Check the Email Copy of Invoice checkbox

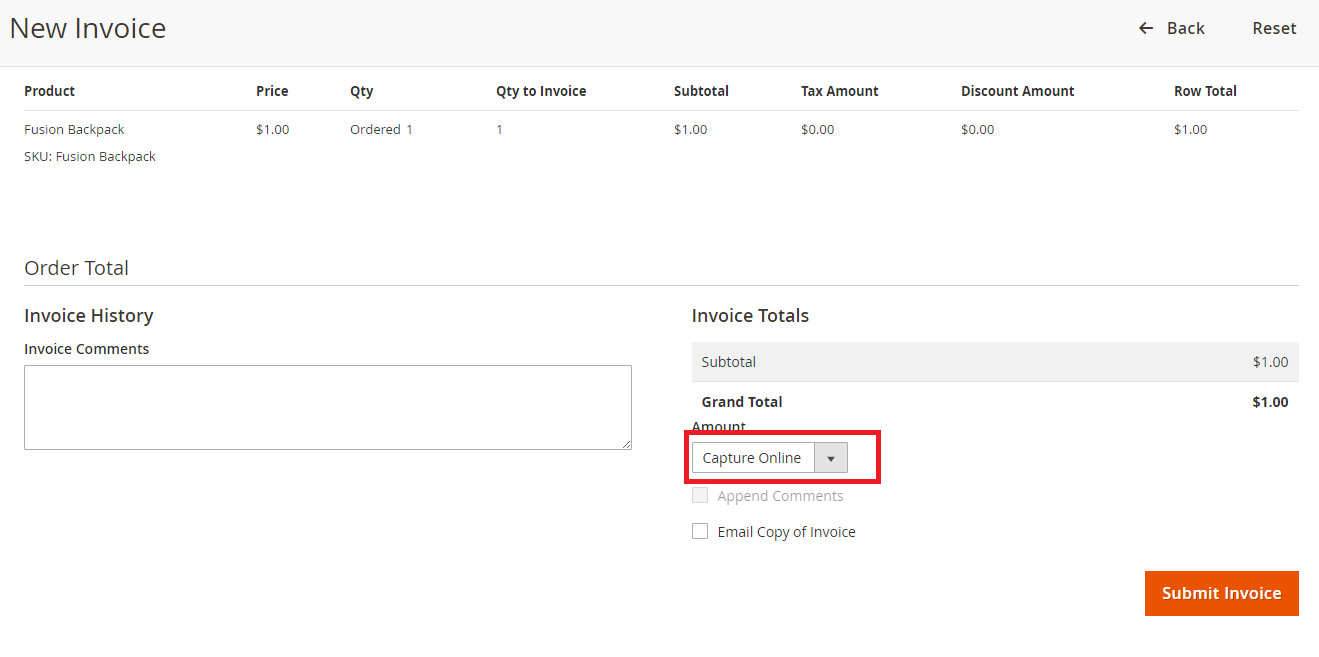(700, 531)
